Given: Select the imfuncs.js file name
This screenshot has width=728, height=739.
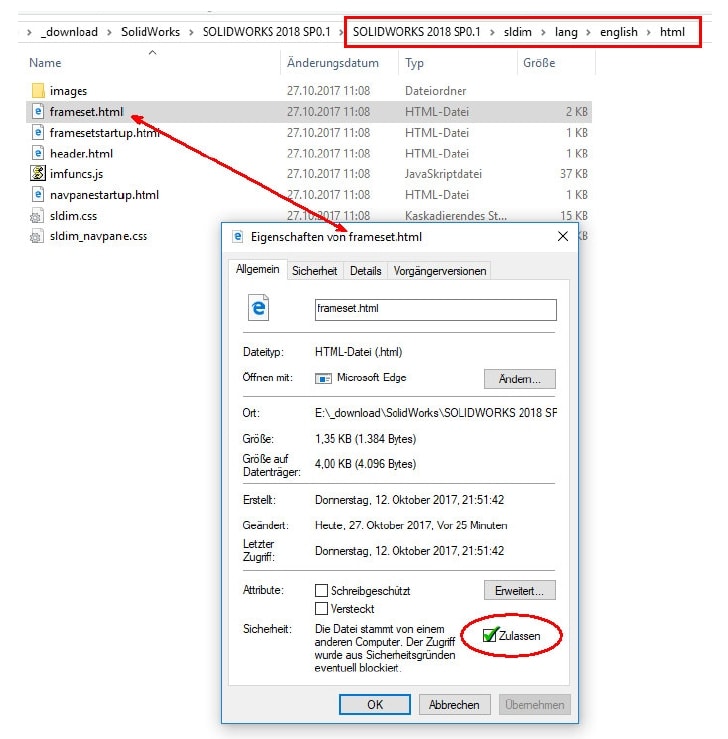Looking at the screenshot, I should (76, 174).
